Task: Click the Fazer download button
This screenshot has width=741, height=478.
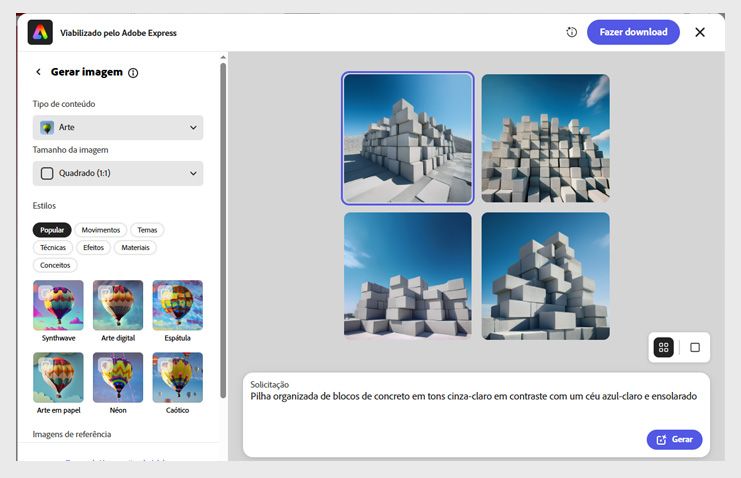Action: [x=633, y=32]
